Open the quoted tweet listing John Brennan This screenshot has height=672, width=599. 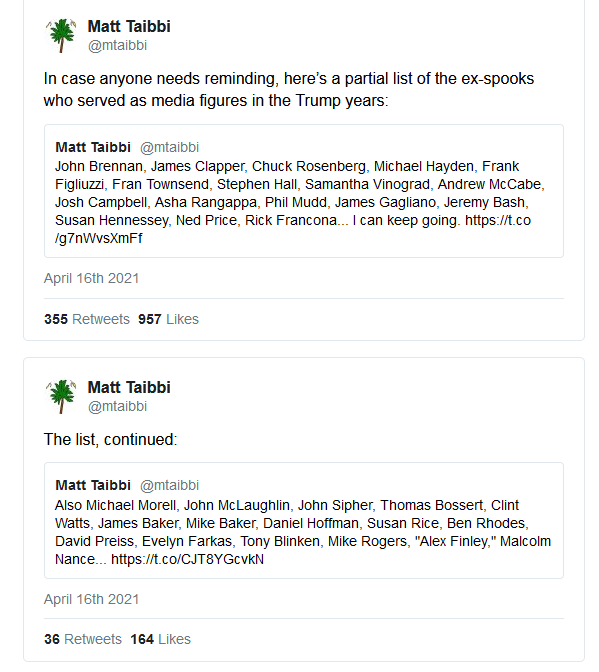(304, 191)
